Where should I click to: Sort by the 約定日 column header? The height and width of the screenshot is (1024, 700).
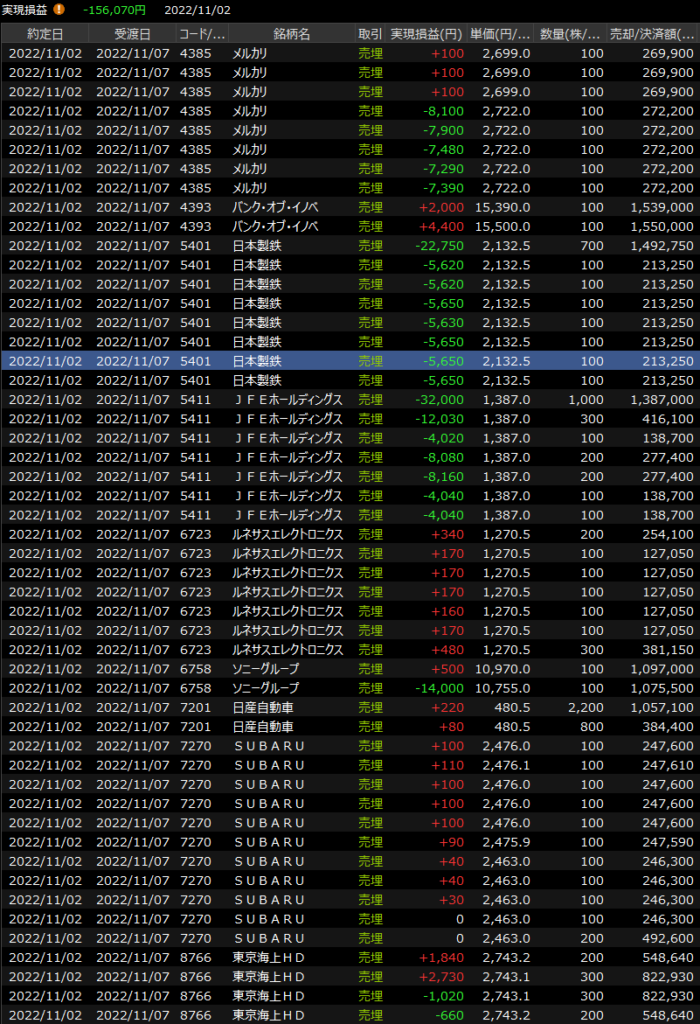coord(45,34)
